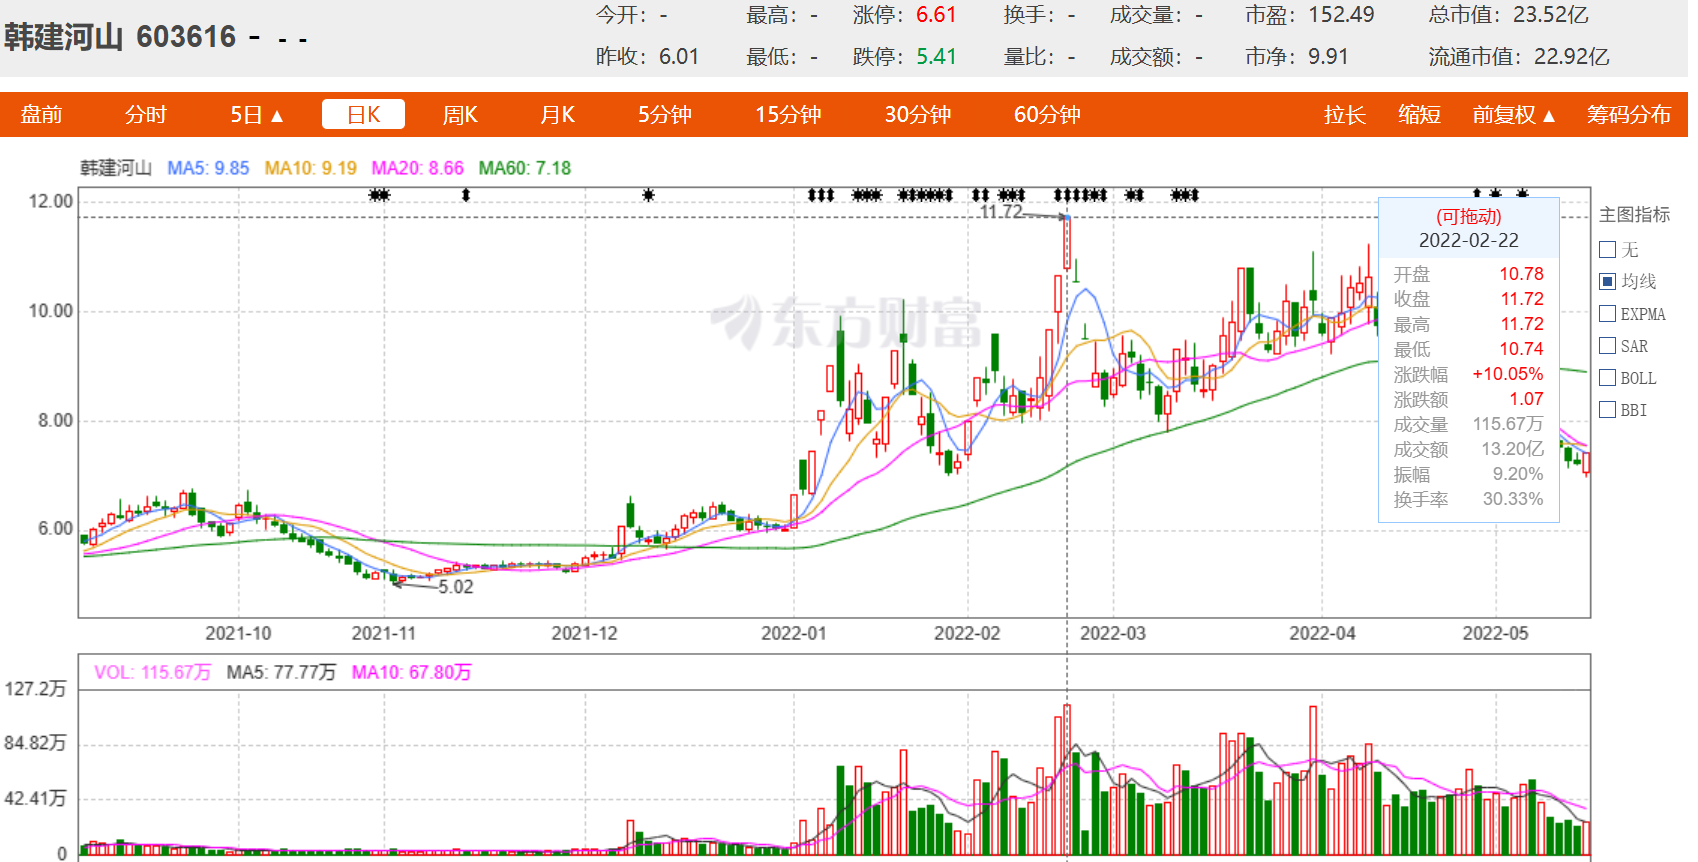This screenshot has height=862, width=1698.
Task: Click the draggable 2022-02-22 info box header
Action: pos(1468,228)
